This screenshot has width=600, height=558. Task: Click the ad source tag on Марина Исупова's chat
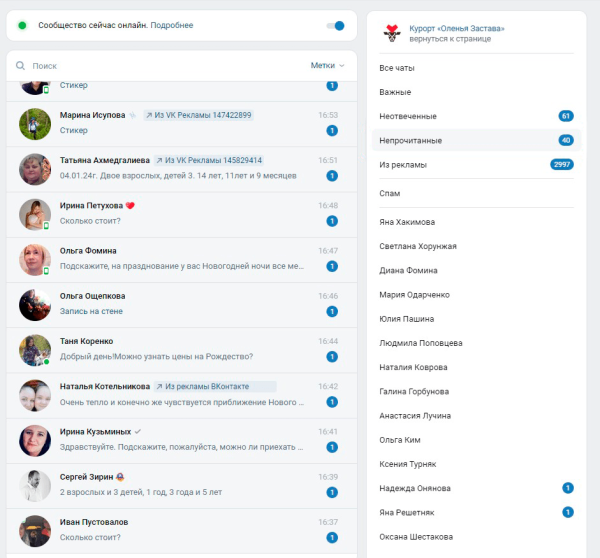click(198, 115)
